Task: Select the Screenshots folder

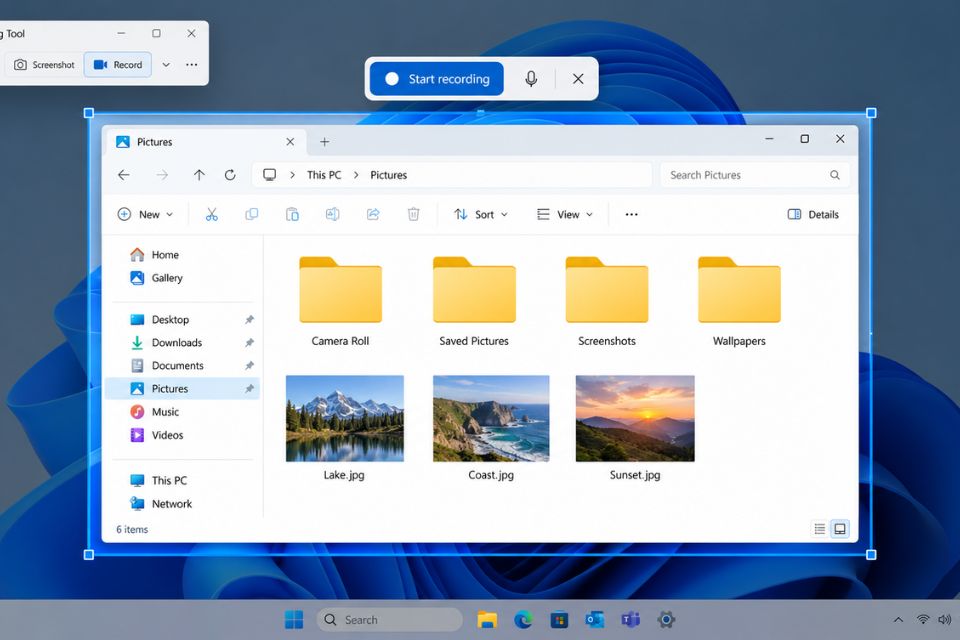Action: 607,302
